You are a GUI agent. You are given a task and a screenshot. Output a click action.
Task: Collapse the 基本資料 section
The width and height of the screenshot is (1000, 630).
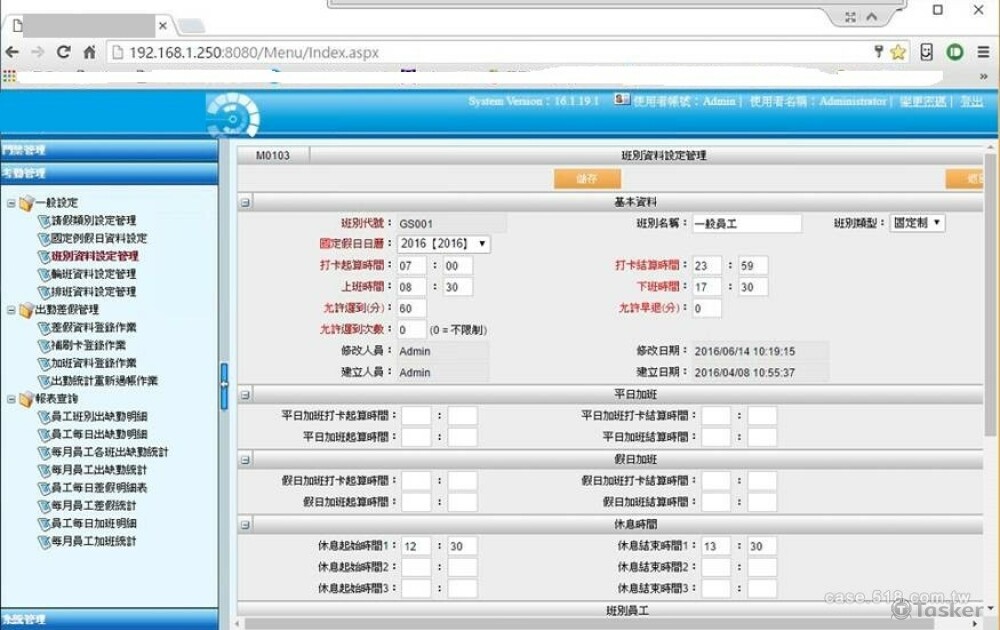[x=243, y=200]
